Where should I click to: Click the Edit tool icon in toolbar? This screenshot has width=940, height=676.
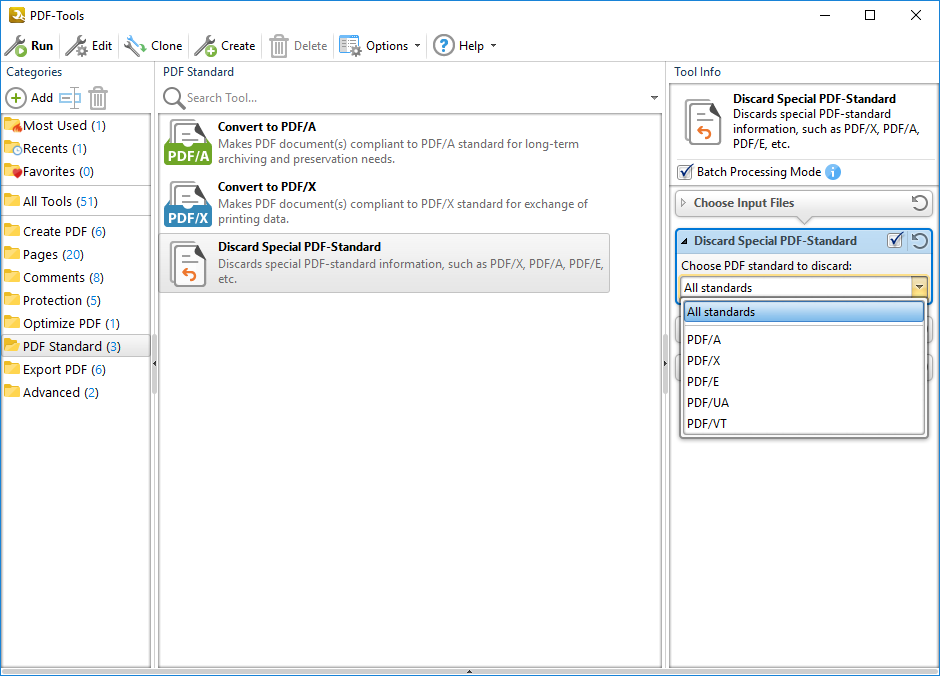click(77, 46)
